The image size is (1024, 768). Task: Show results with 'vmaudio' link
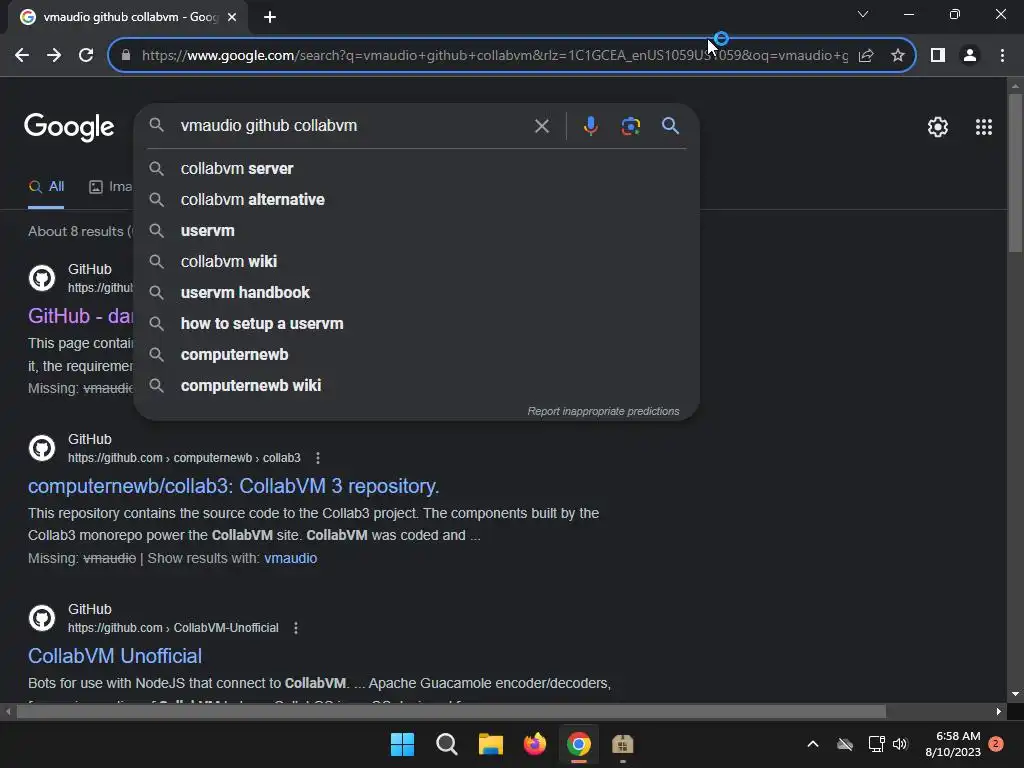(290, 558)
